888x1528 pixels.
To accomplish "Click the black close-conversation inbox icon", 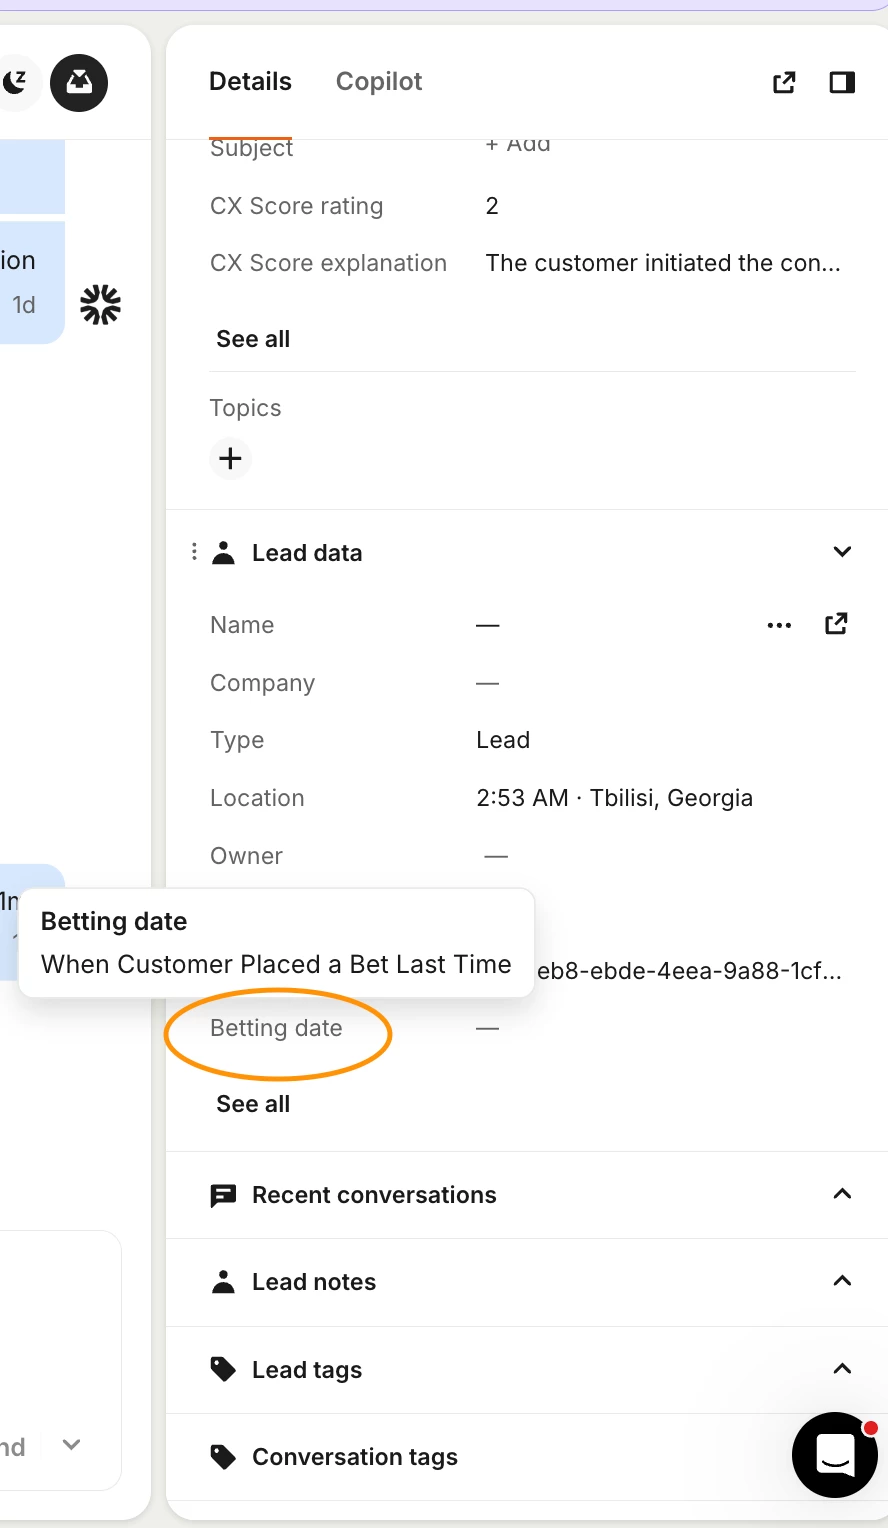I will click(79, 82).
